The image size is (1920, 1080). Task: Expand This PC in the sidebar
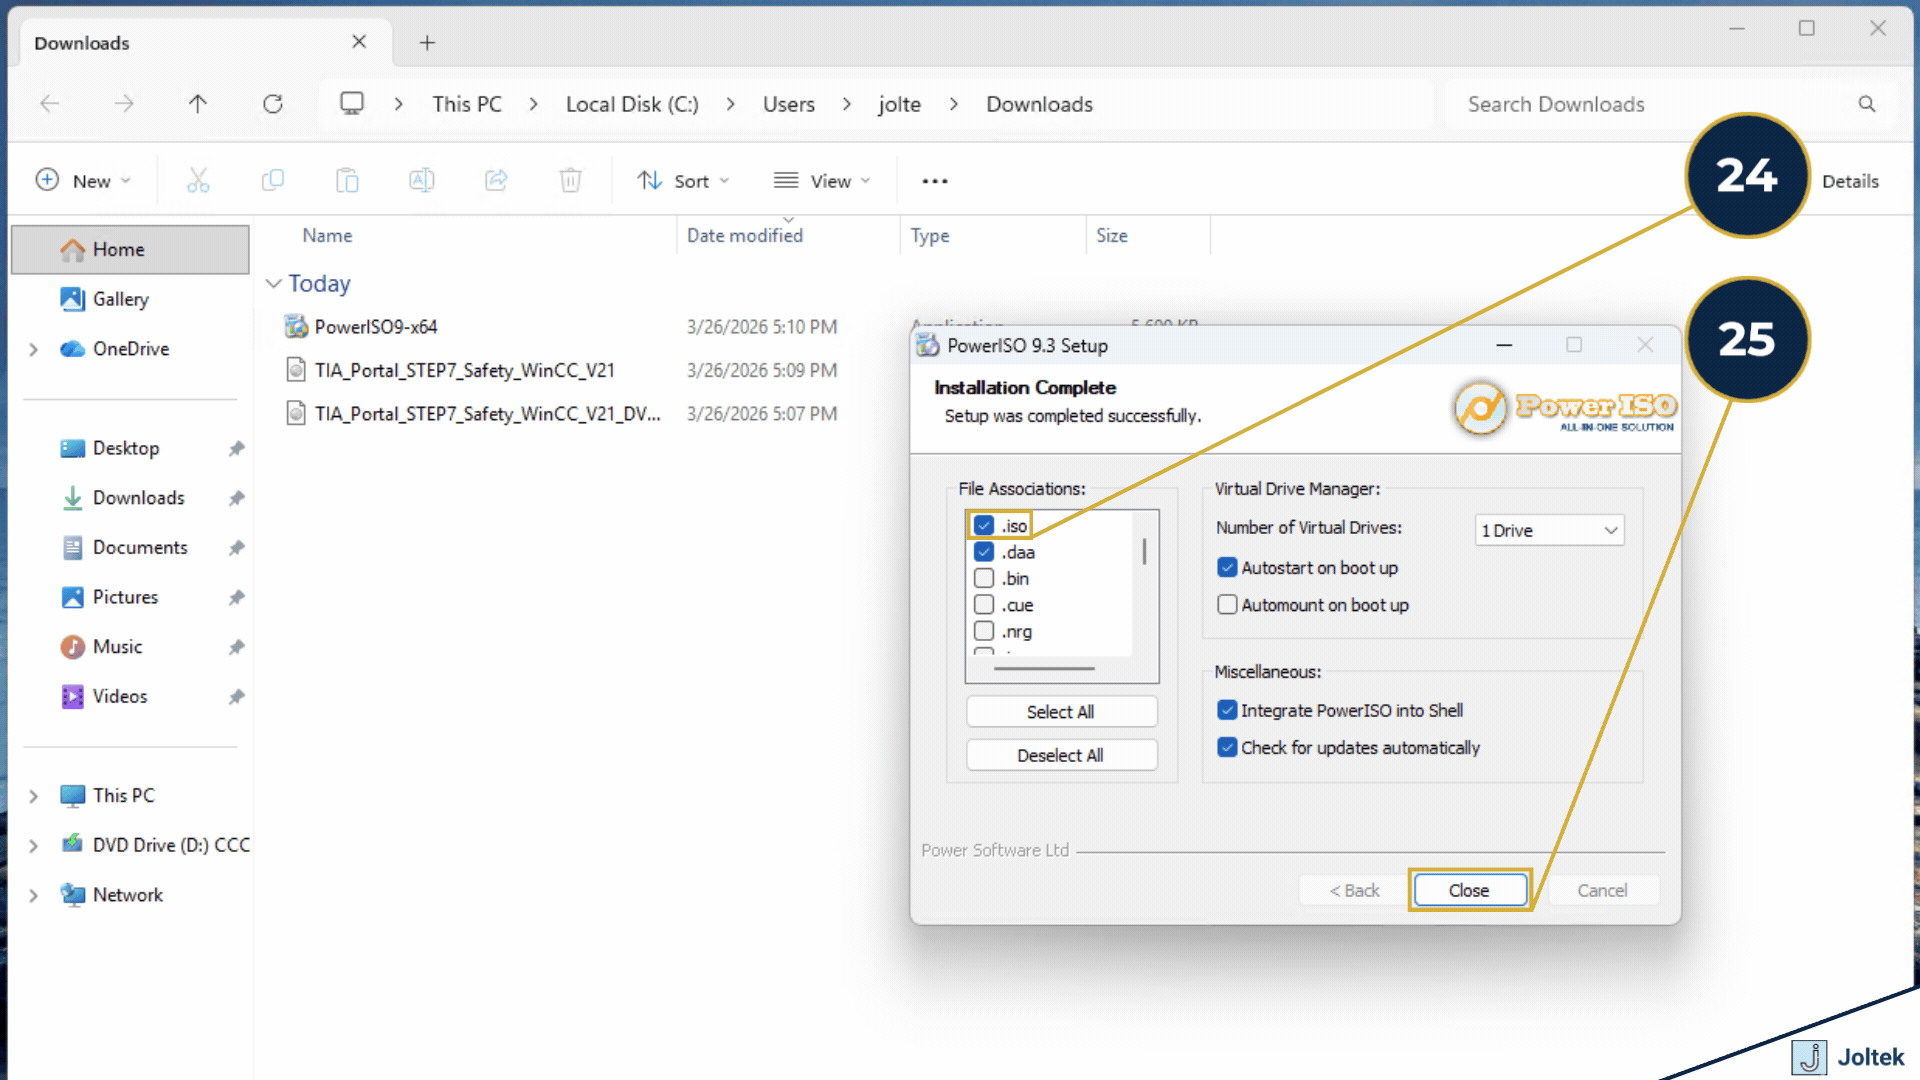click(32, 795)
